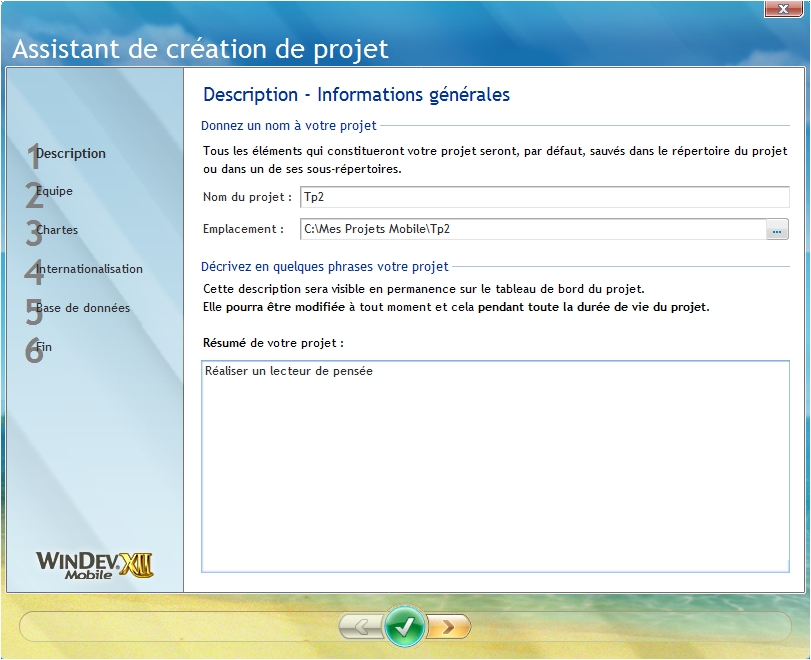Click the Nom du projet field
The image size is (811, 660).
[x=545, y=197]
